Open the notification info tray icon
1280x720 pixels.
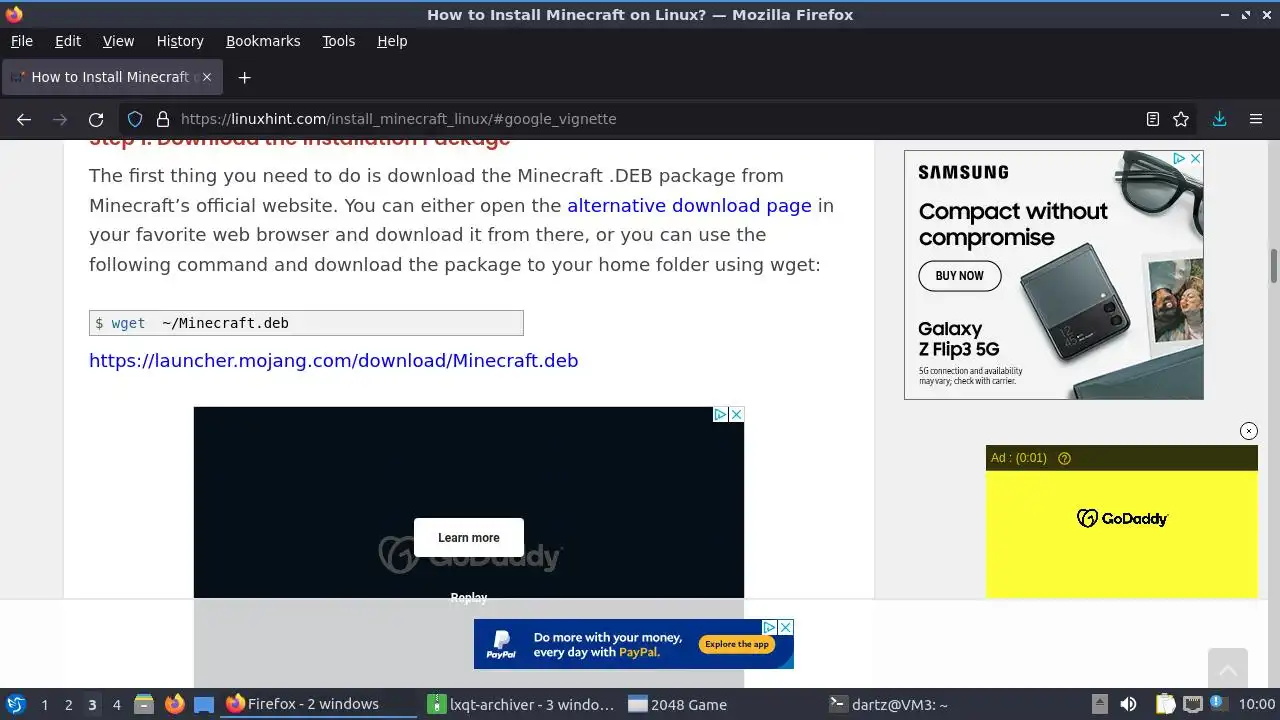1218,704
